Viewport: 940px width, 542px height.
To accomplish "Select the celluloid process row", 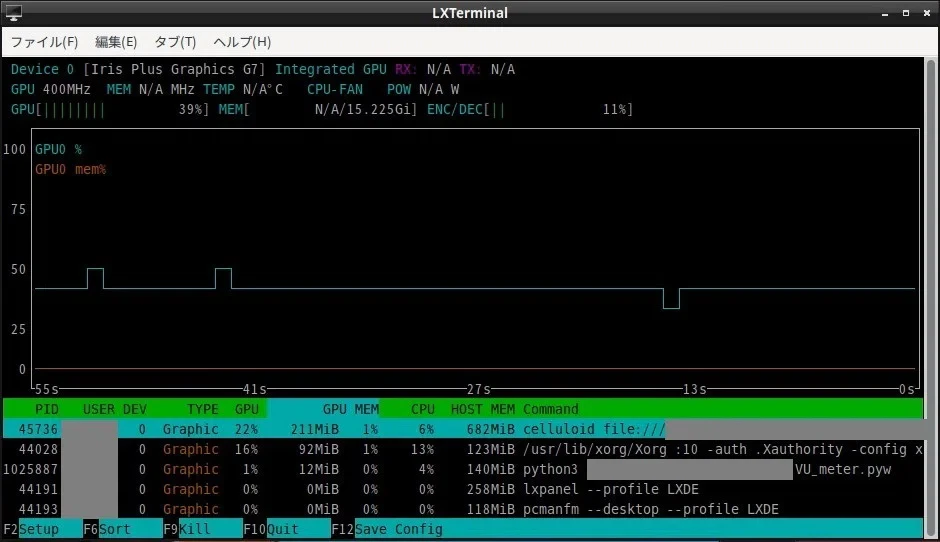I will tap(463, 429).
